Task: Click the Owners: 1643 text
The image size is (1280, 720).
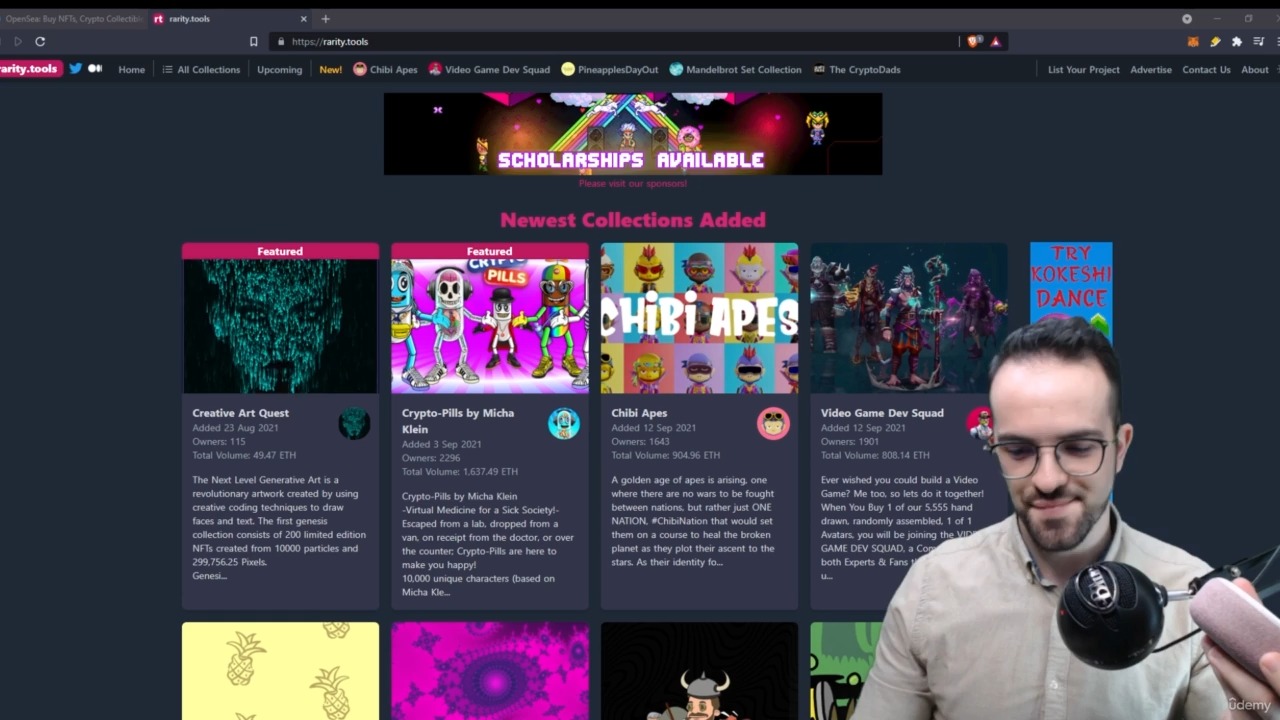Action: [x=640, y=442]
